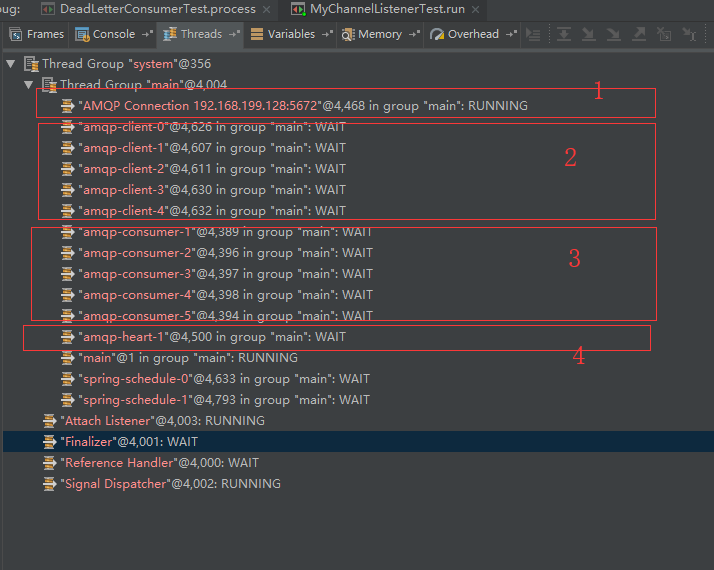Click the Run to Cursor debugger icon
714x570 pixels.
pos(689,35)
